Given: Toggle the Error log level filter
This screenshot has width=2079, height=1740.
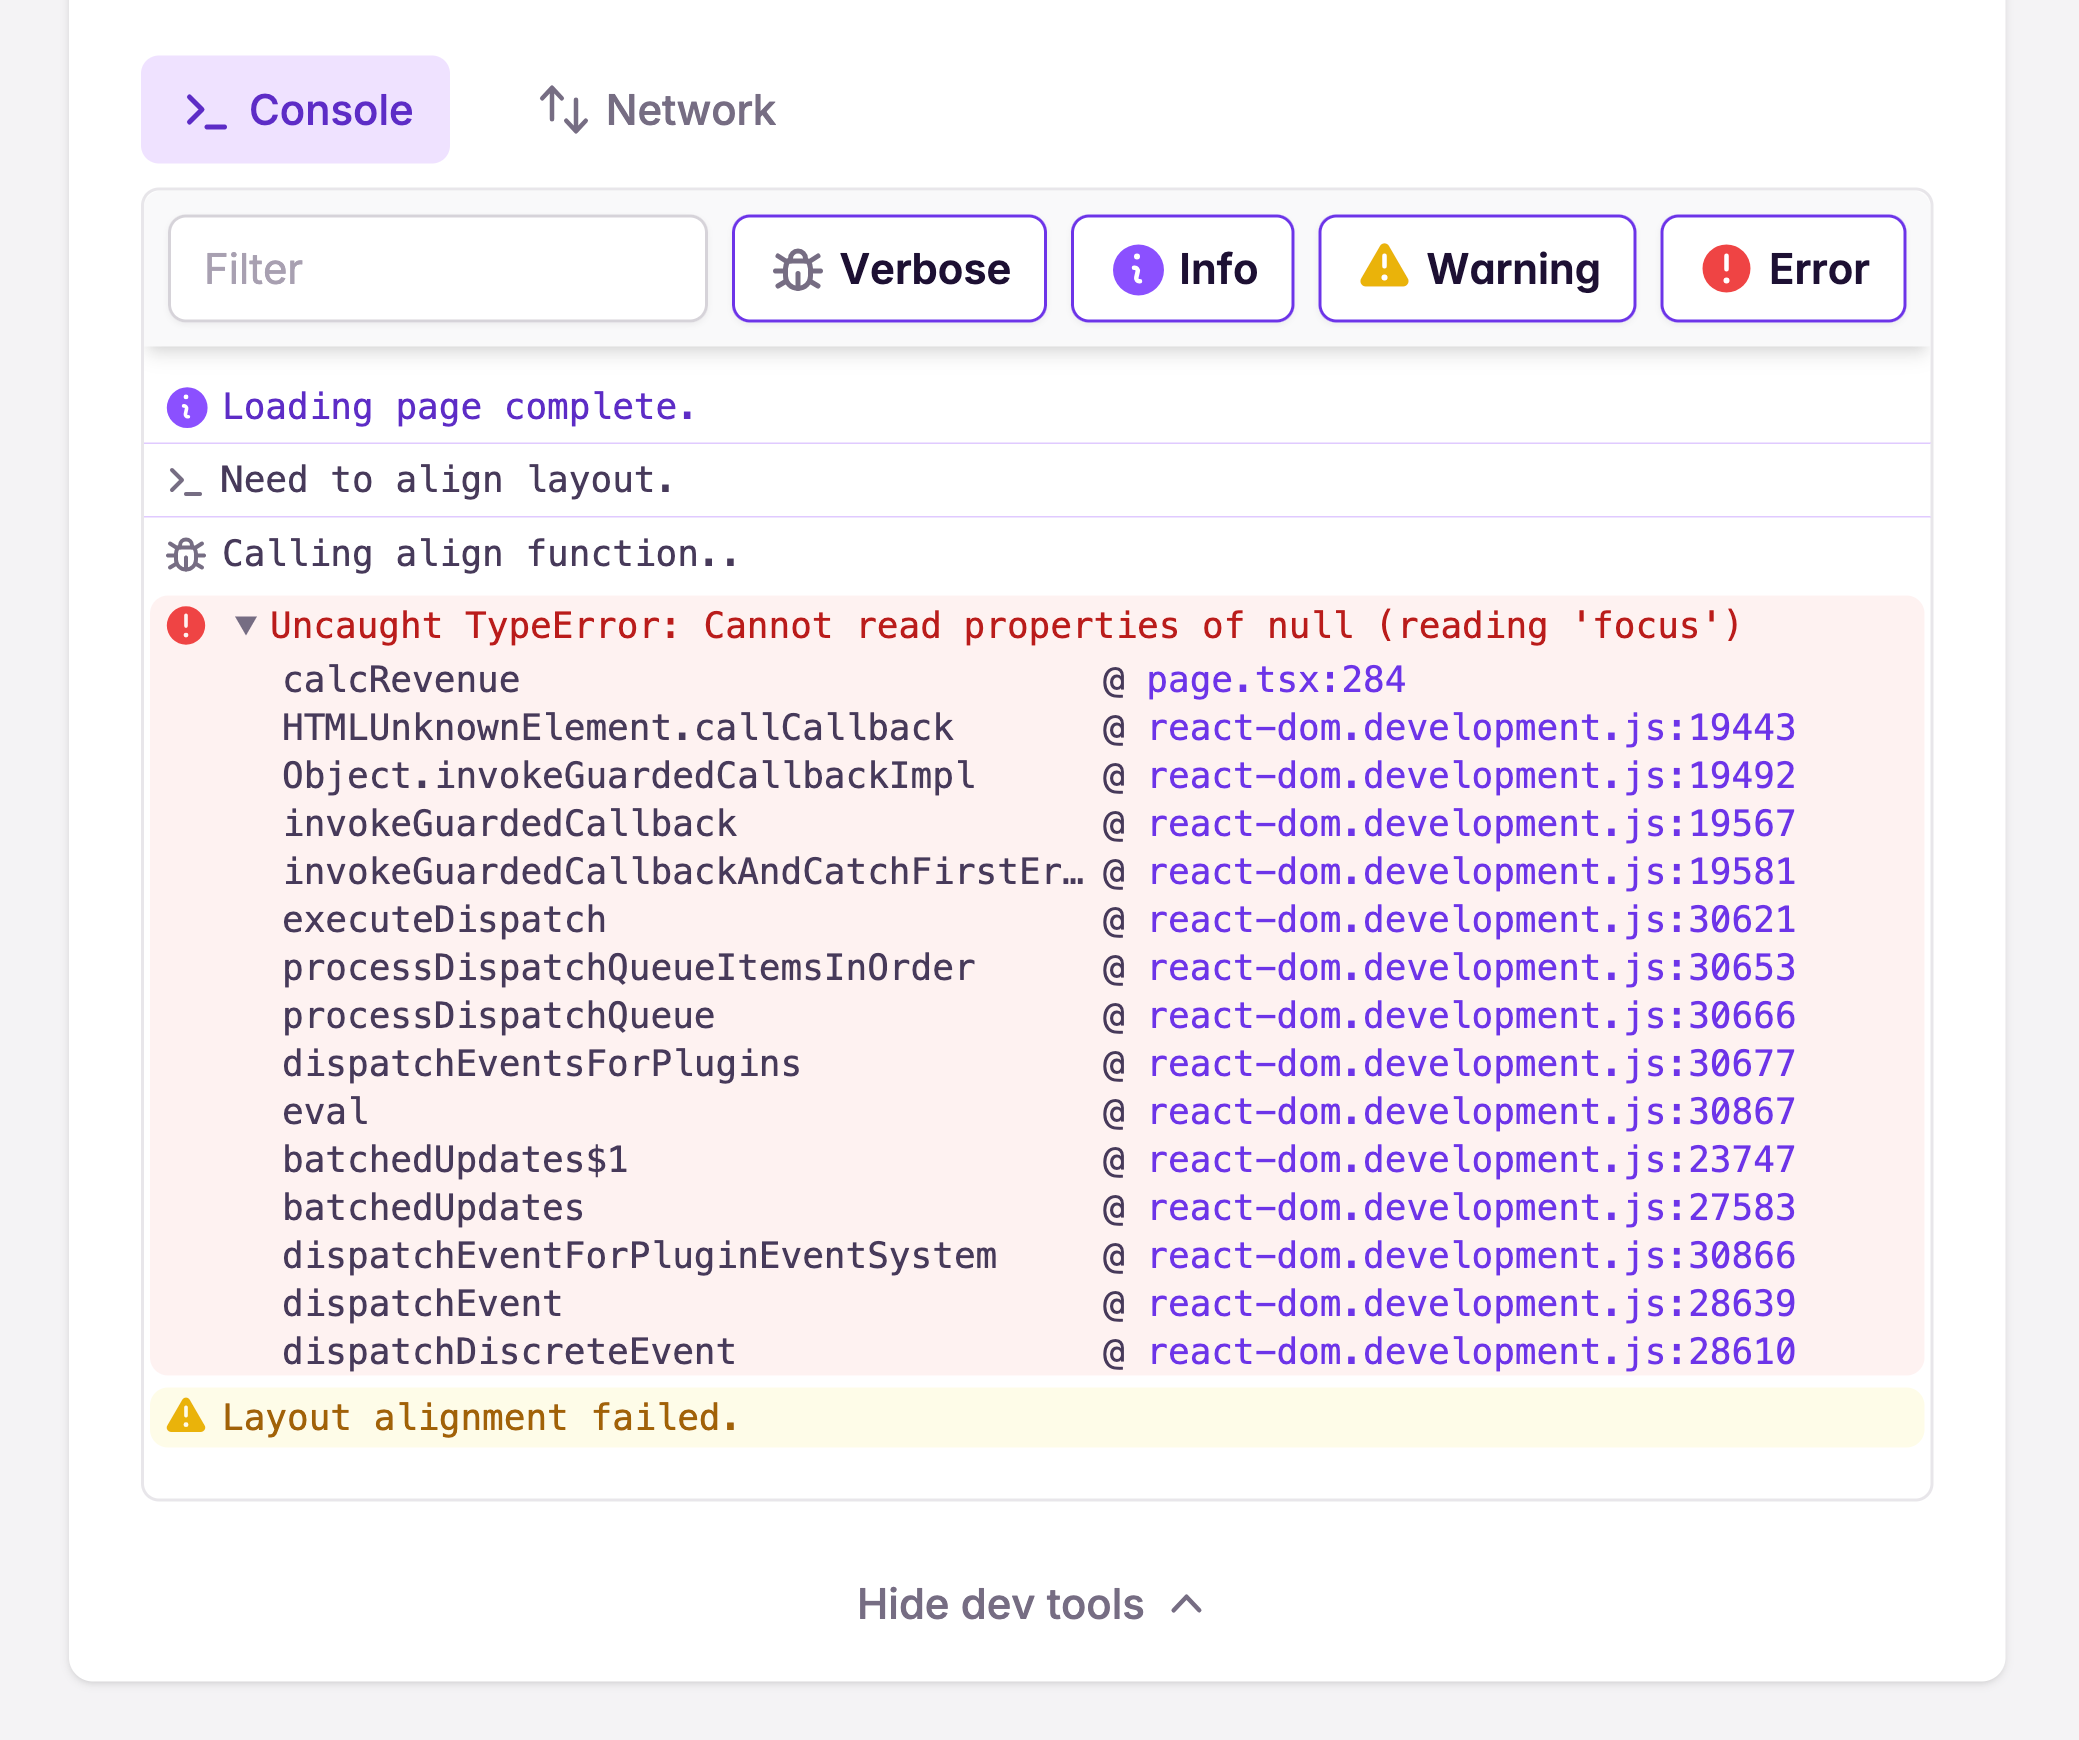Looking at the screenshot, I should [1782, 269].
